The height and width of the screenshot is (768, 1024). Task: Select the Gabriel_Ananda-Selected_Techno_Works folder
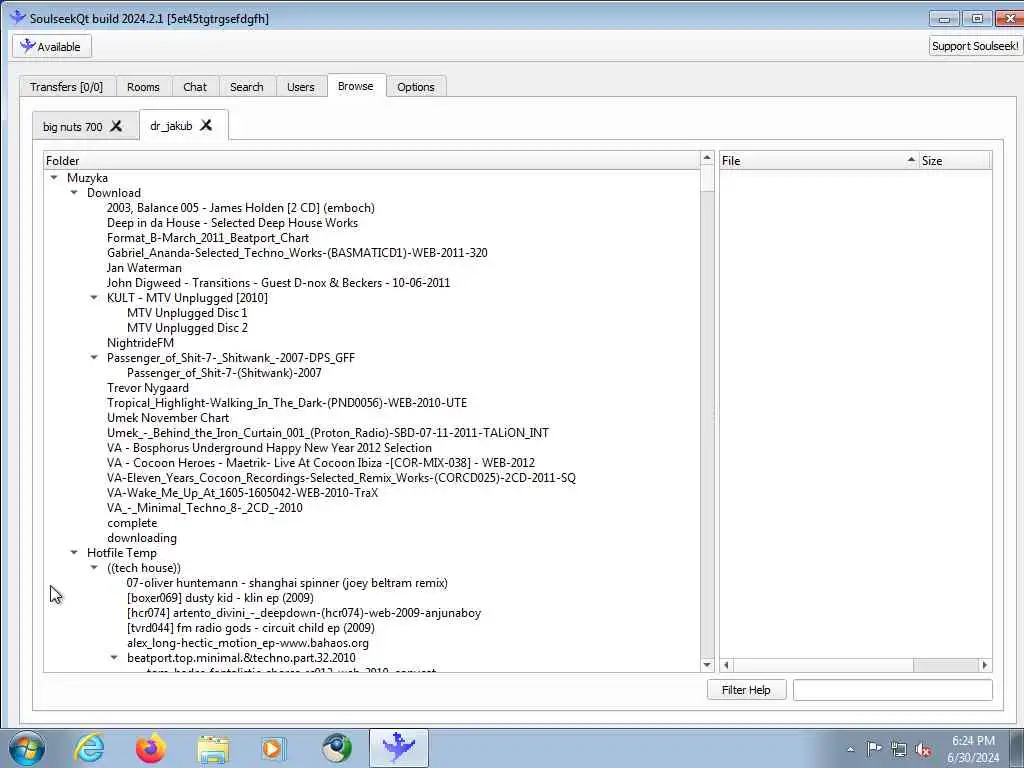point(297,253)
